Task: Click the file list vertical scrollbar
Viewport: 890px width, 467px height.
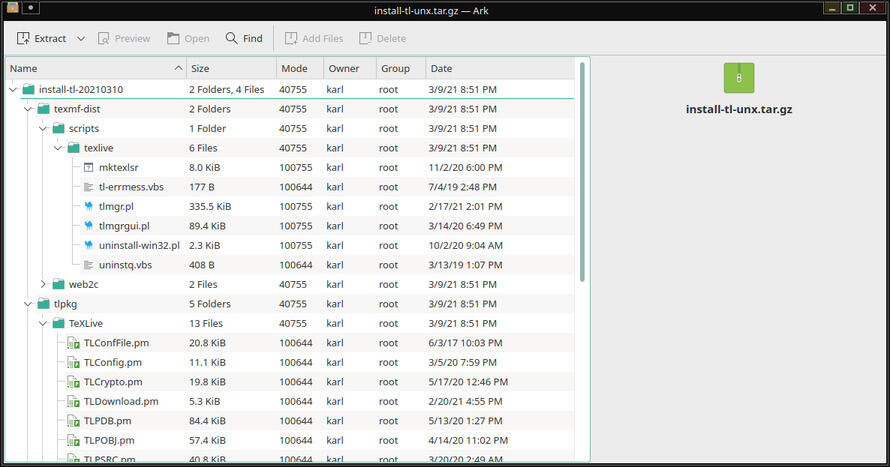Action: point(582,173)
